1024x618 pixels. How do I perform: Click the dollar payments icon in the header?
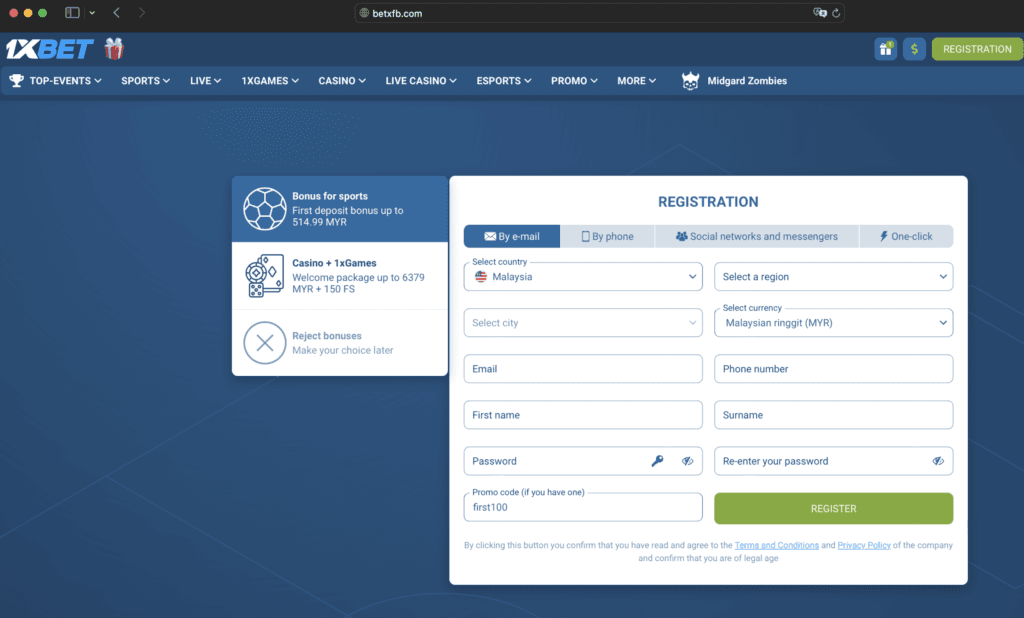tap(914, 48)
